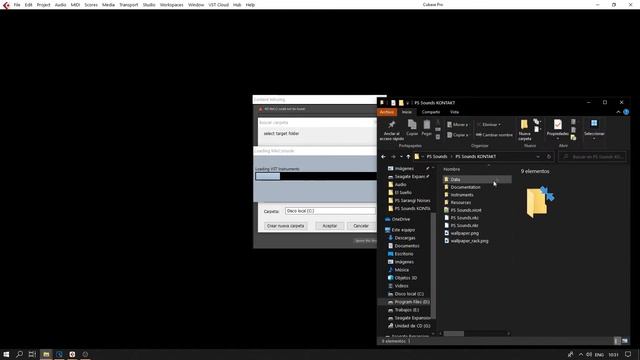Open the Project menu in Cubase
The height and width of the screenshot is (360, 640).
tap(43, 5)
